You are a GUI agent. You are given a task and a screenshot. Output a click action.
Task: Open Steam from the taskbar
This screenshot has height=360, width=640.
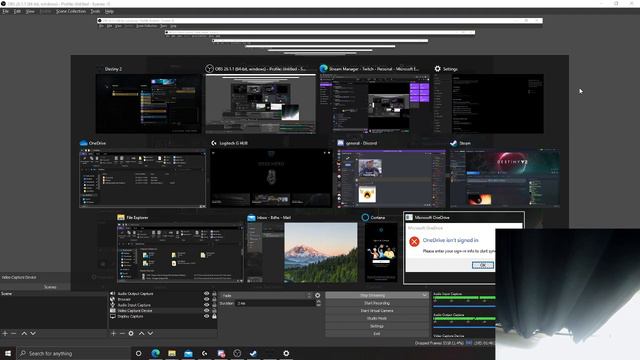253,353
